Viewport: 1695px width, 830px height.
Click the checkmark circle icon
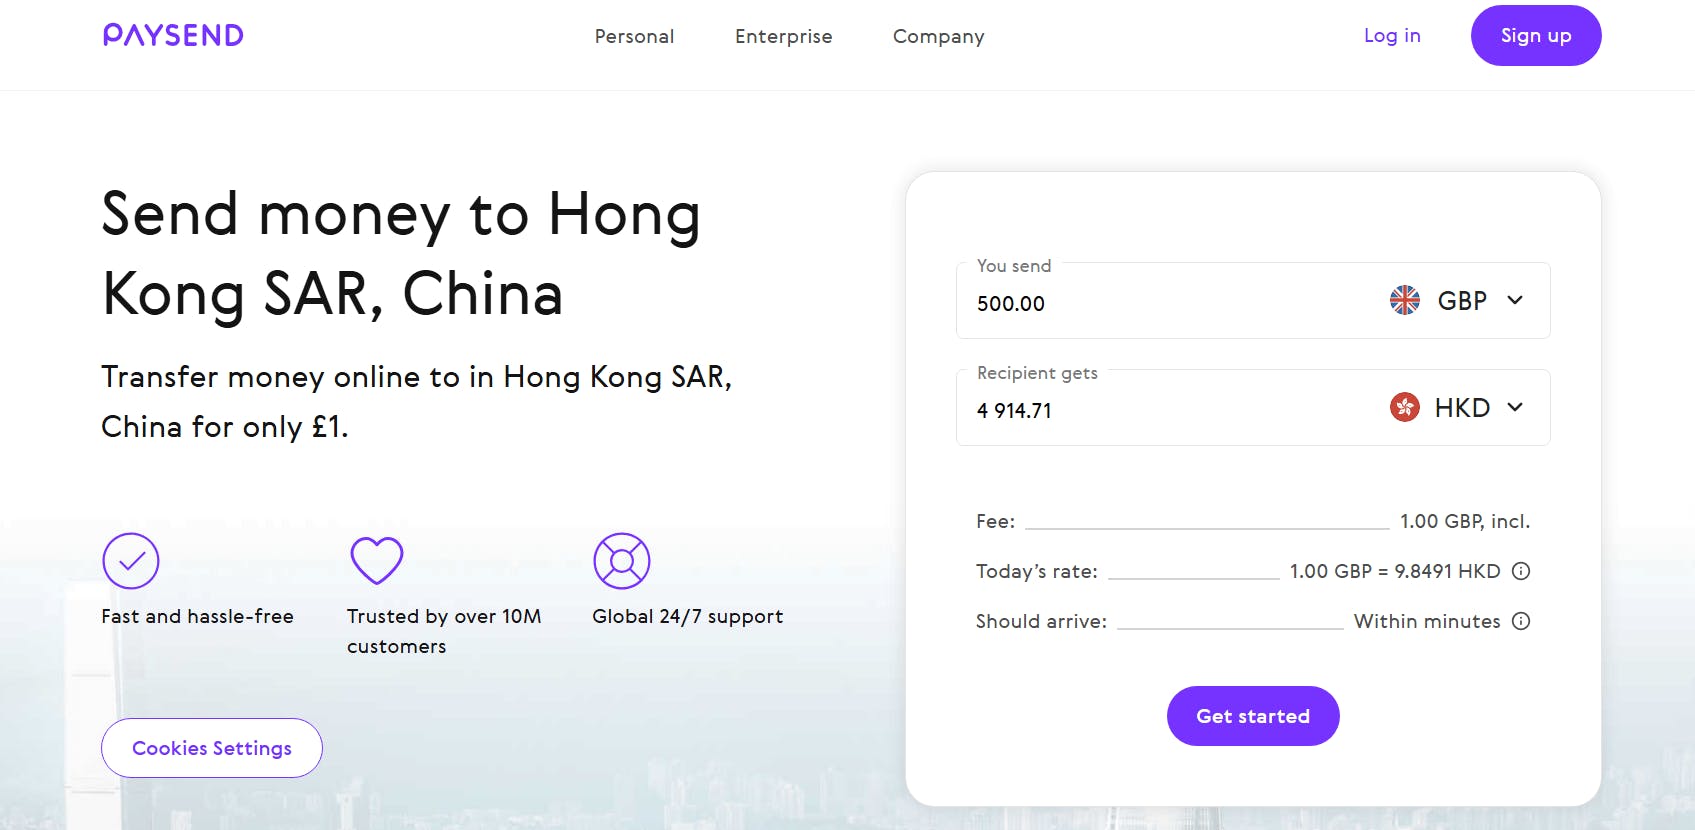(x=131, y=561)
